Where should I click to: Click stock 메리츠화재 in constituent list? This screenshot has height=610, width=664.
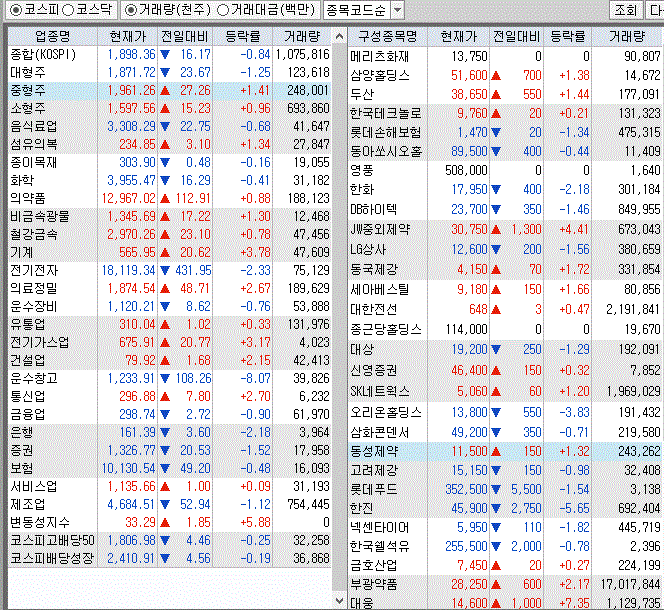pyautogui.click(x=380, y=56)
